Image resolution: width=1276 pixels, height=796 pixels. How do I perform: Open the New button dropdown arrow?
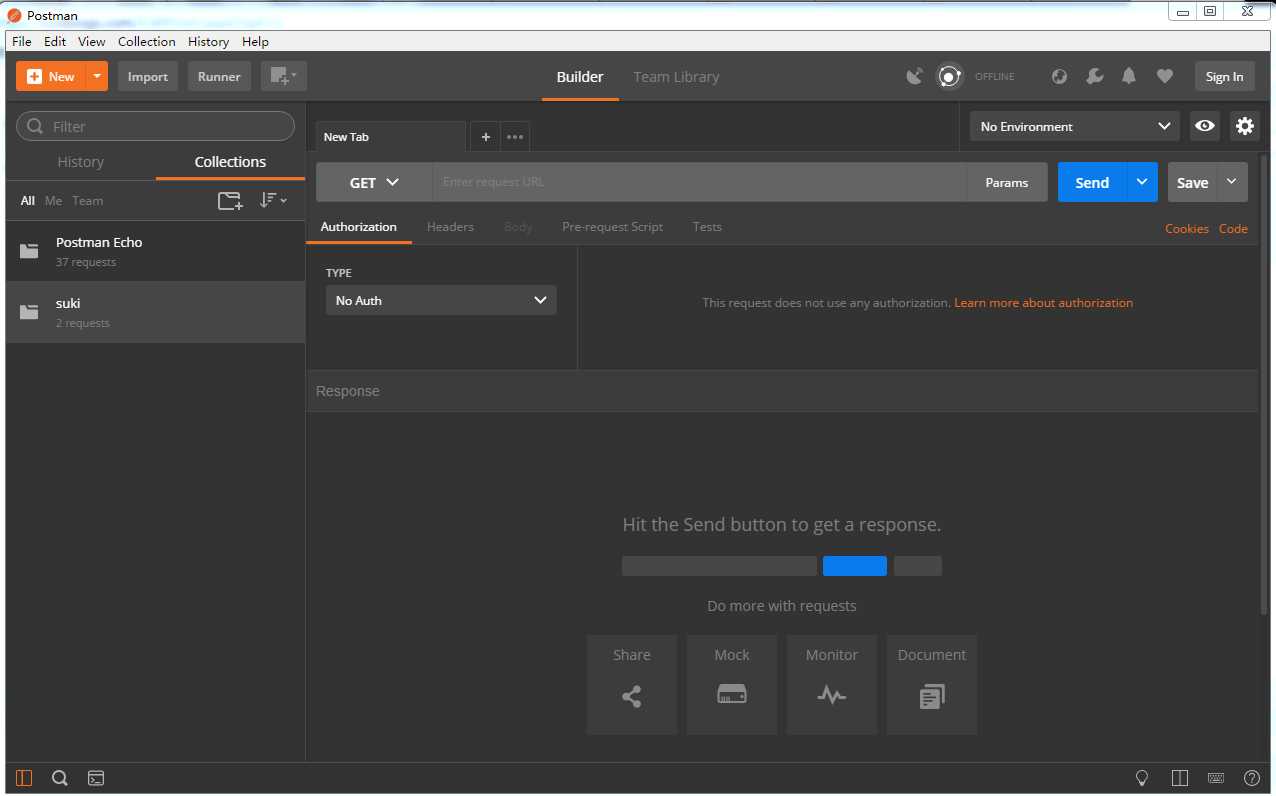(97, 77)
